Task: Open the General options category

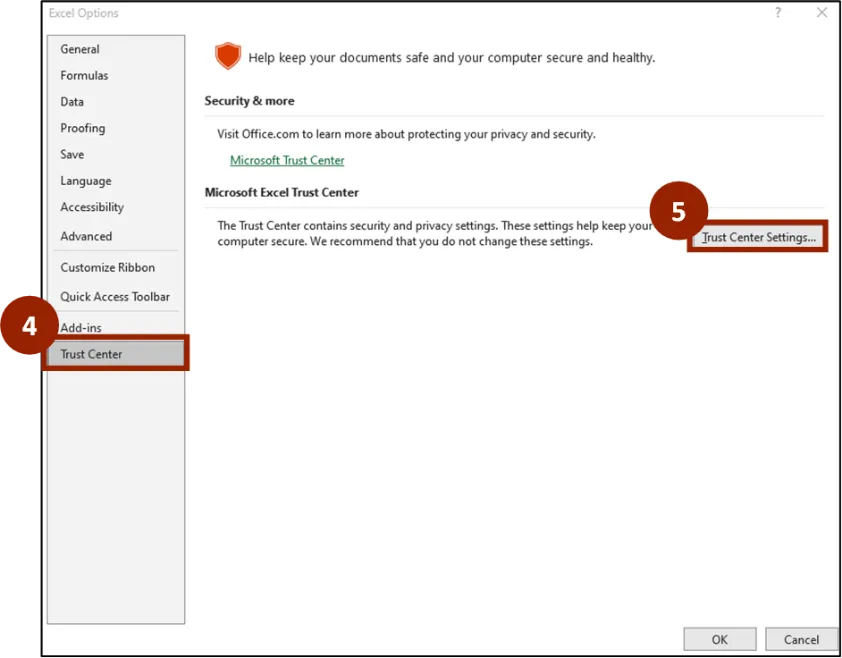Action: pos(80,49)
